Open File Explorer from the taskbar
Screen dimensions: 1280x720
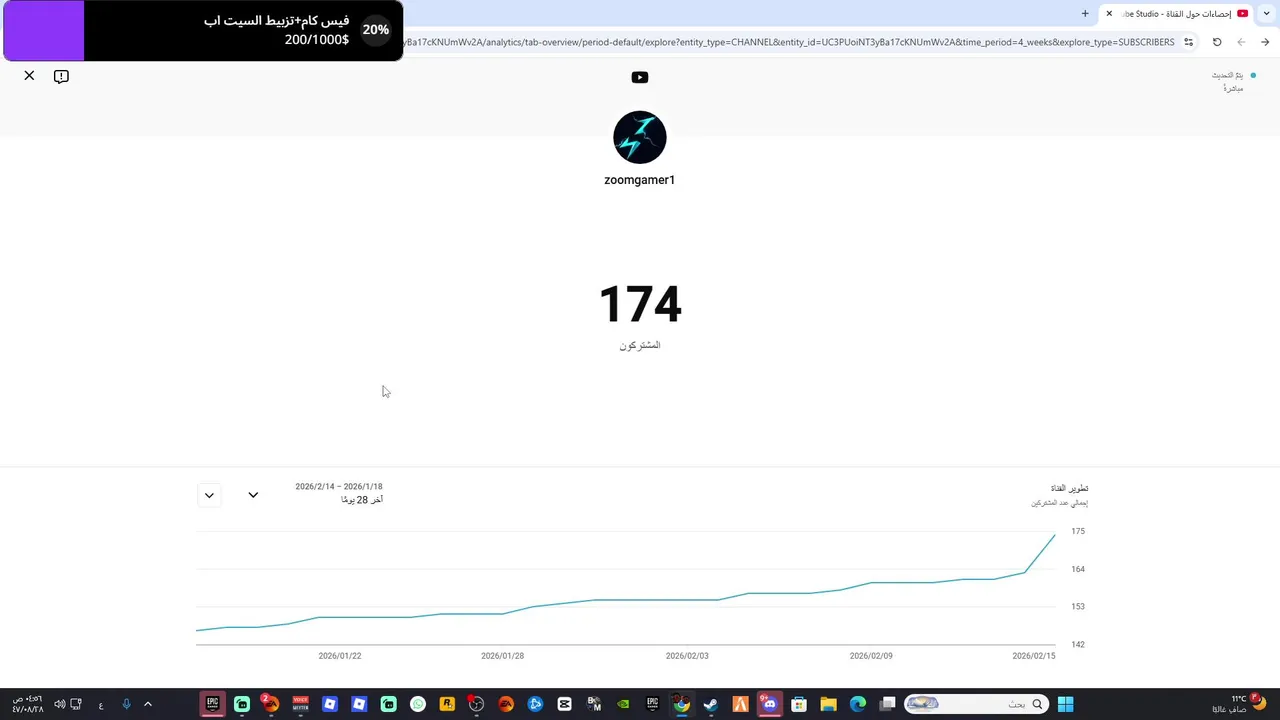click(x=828, y=704)
